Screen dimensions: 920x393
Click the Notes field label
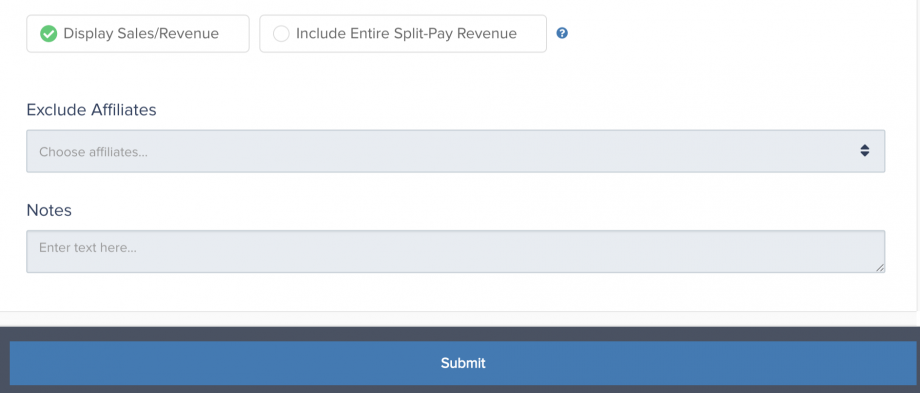point(49,210)
